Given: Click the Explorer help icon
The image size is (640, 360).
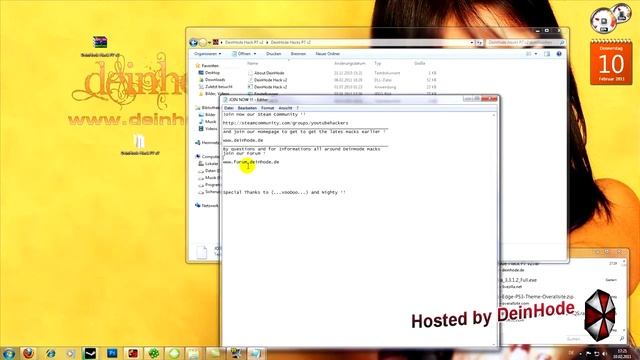Looking at the screenshot, I should pyautogui.click(x=559, y=54).
